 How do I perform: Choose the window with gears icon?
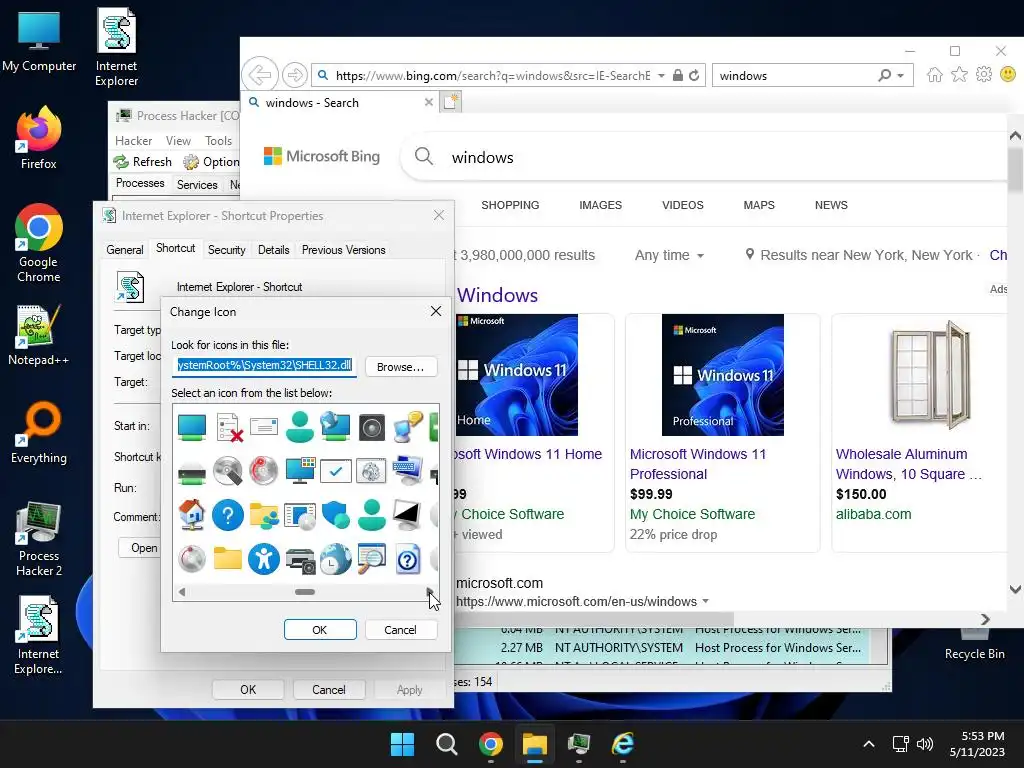(x=372, y=471)
